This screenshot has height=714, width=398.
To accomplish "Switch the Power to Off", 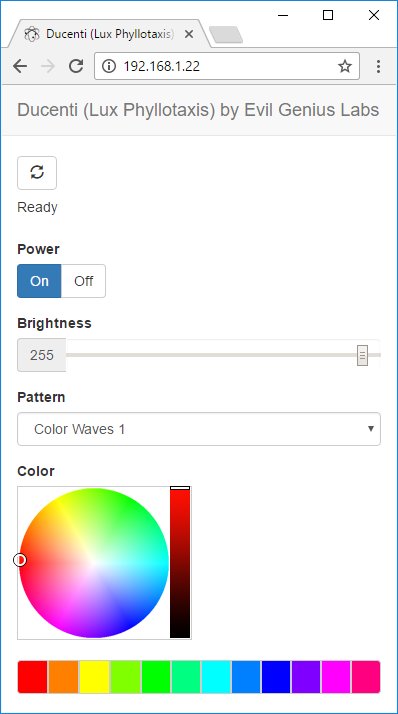I will point(83,281).
